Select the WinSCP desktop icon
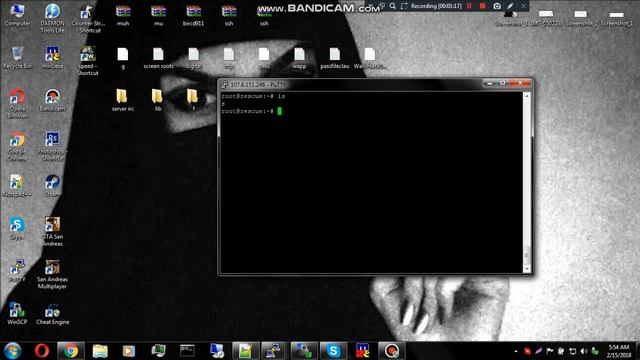 click(17, 313)
